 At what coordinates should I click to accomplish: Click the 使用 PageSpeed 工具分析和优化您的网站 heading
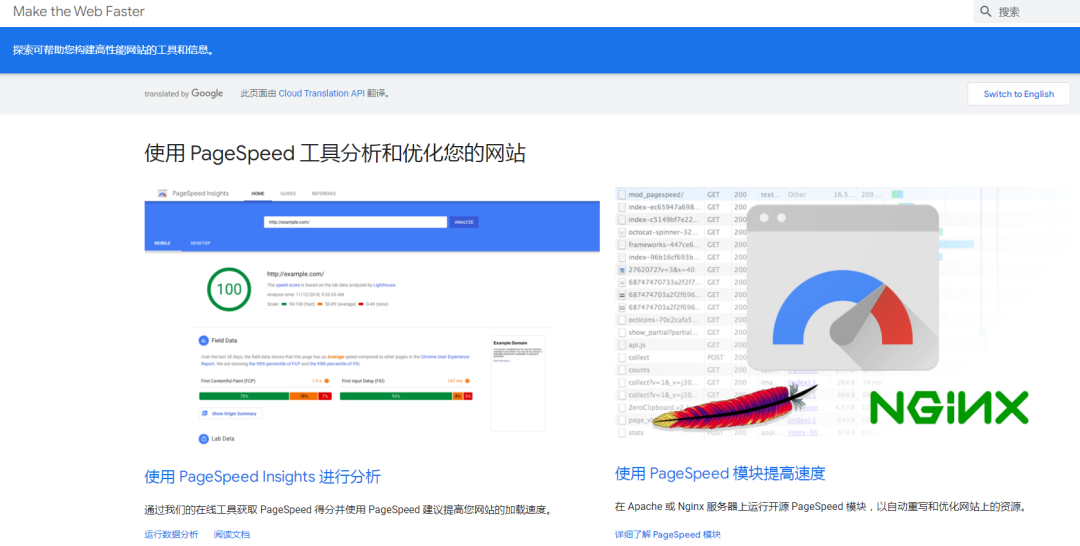335,153
